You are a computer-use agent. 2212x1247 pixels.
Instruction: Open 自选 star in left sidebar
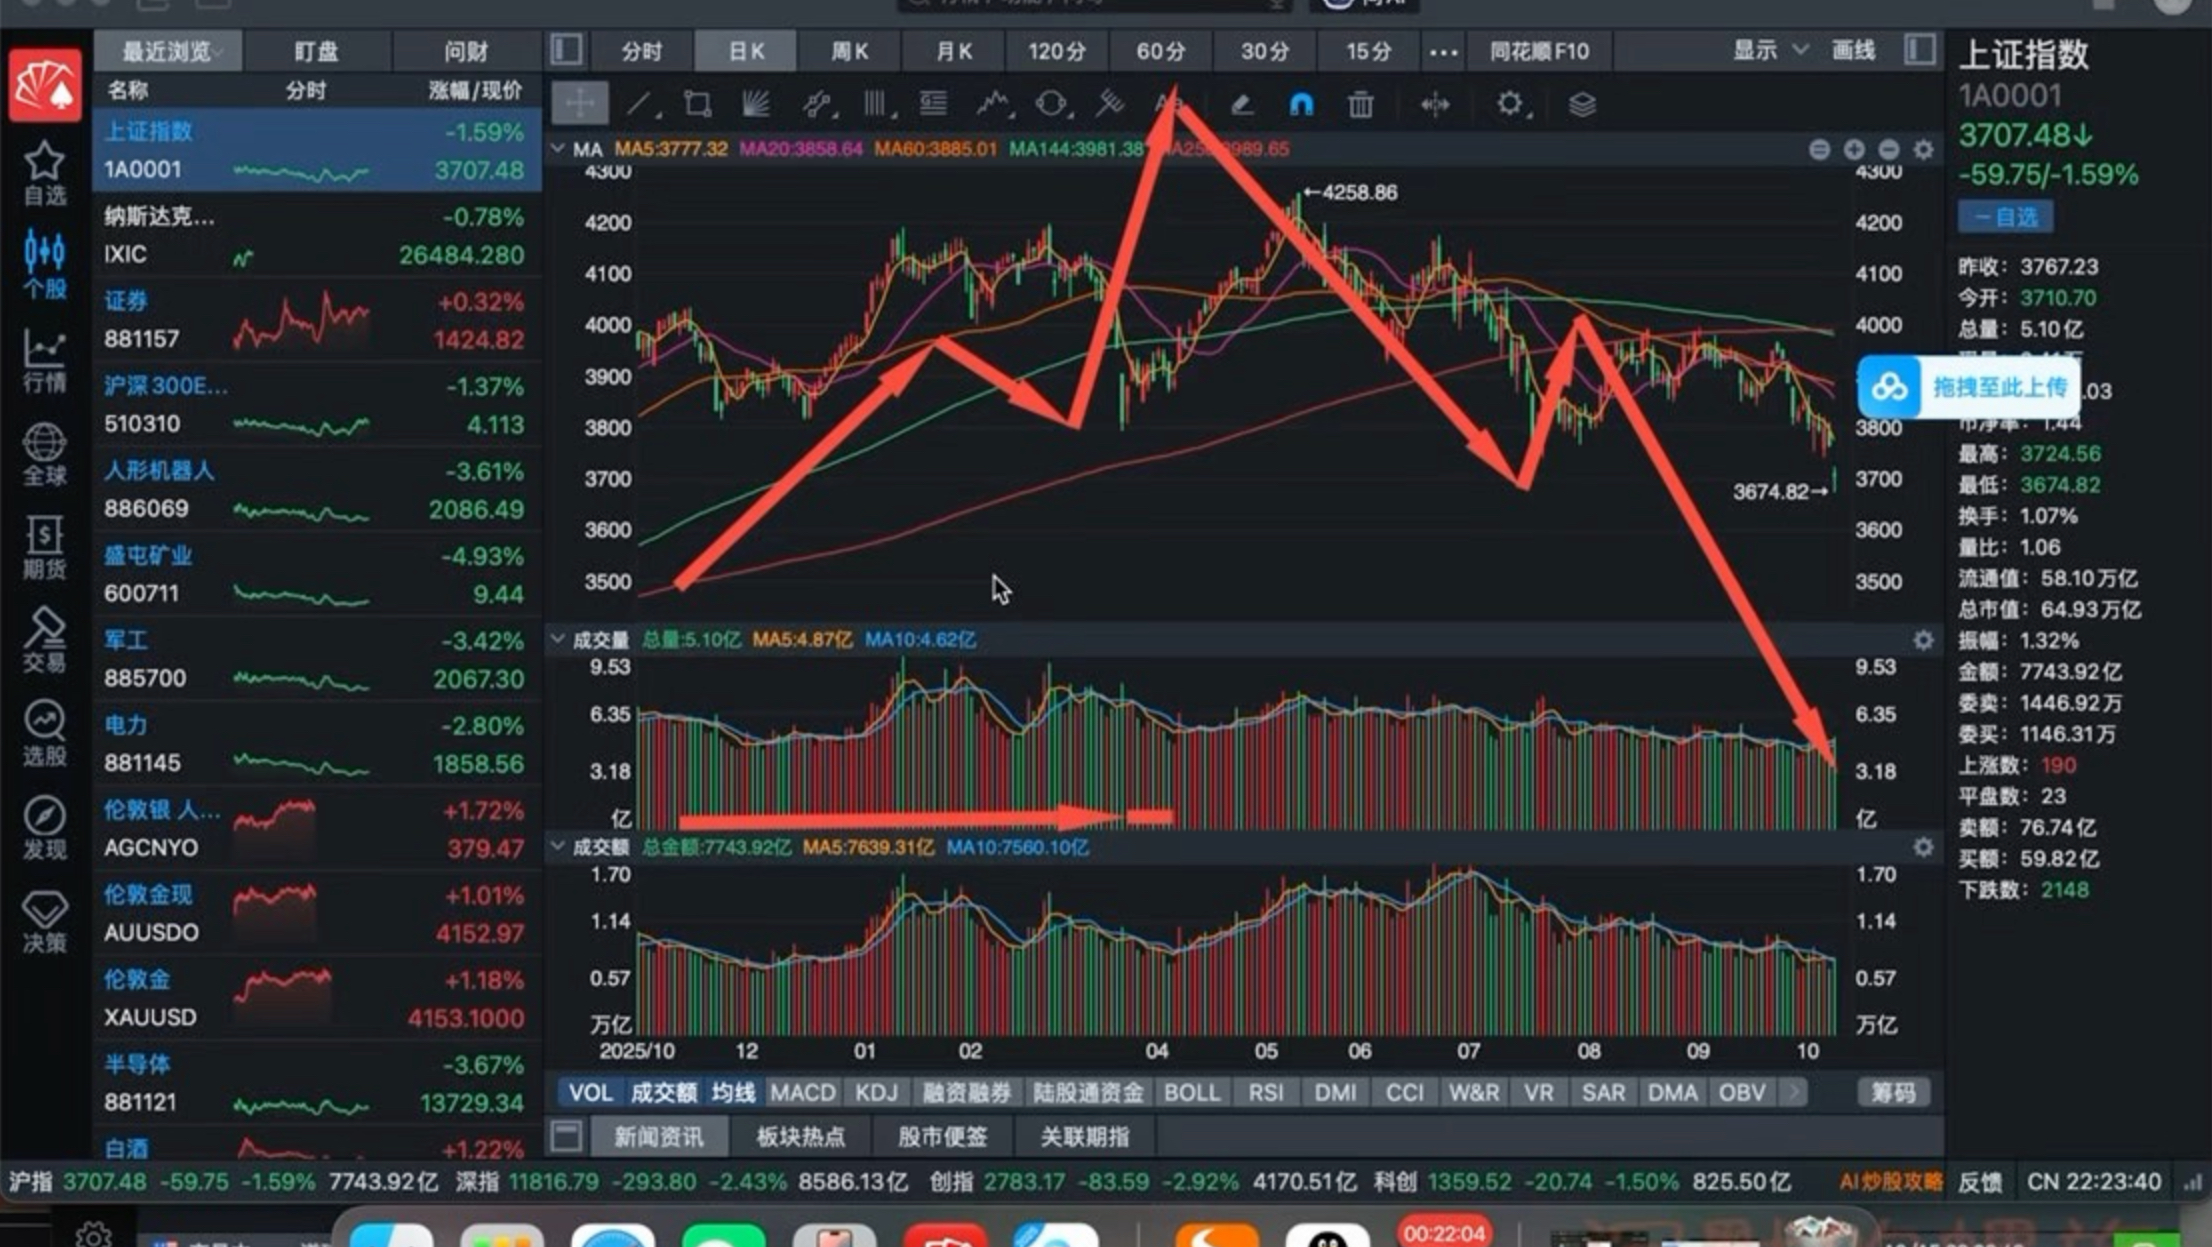coord(45,174)
